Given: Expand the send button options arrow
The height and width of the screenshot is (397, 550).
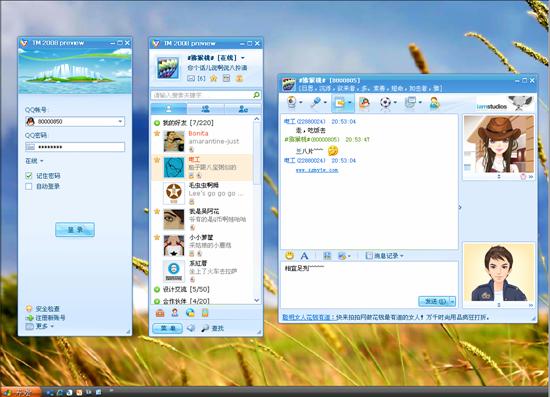Looking at the screenshot, I should coord(452,301).
